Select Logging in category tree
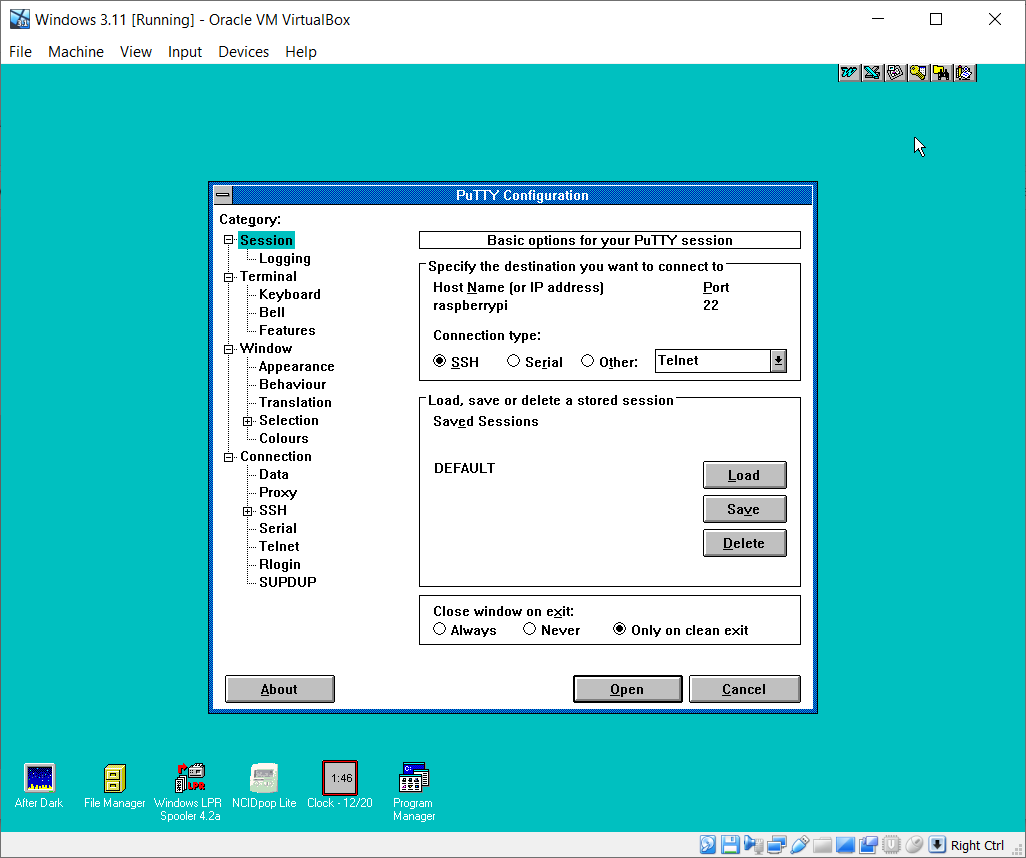 point(285,259)
